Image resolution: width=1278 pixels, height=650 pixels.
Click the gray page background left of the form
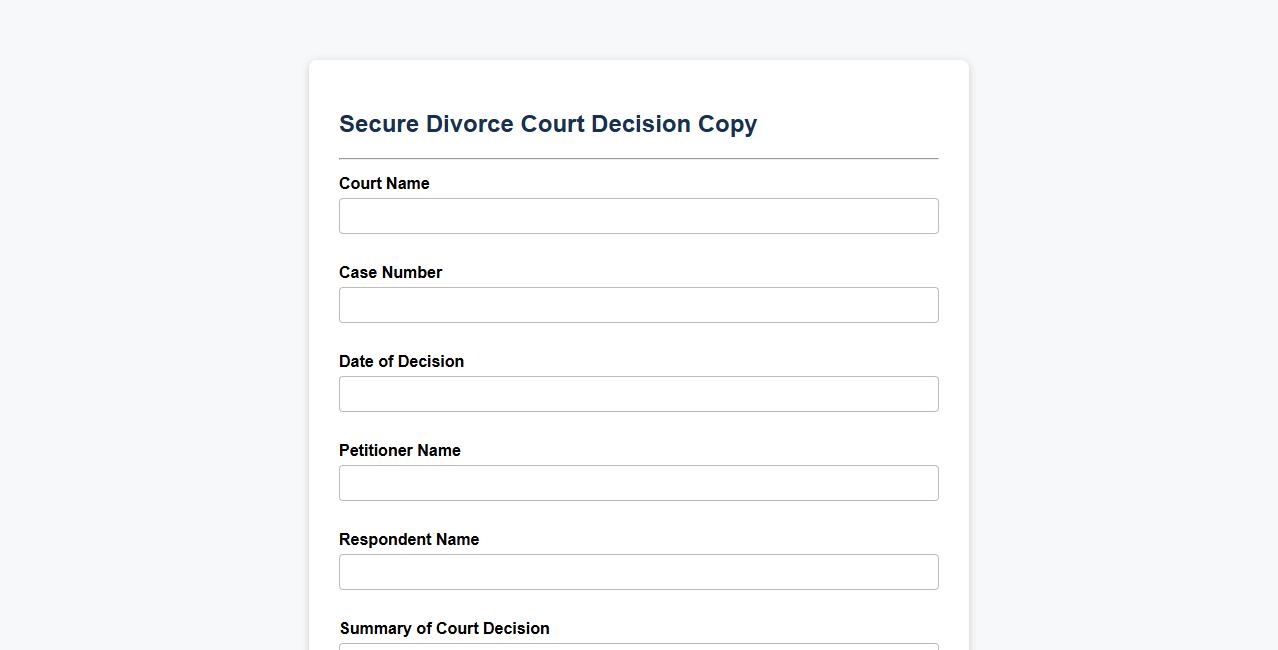tap(150, 350)
